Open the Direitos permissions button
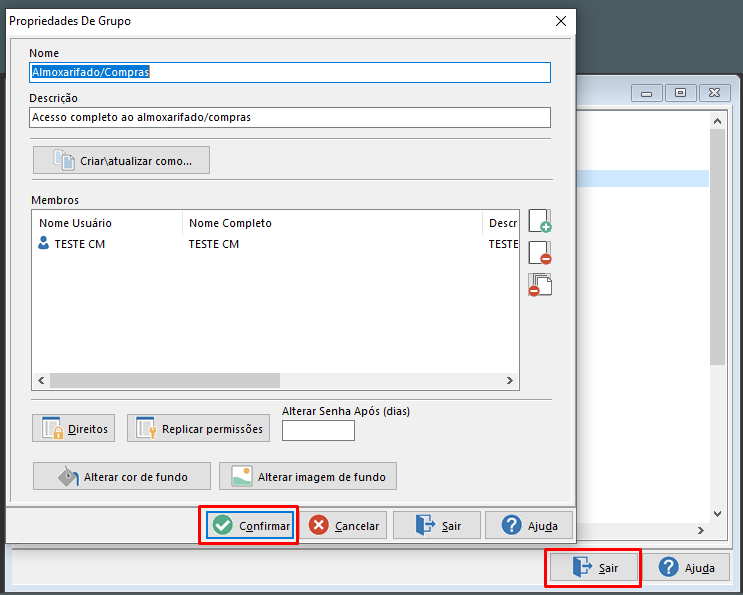Viewport: 743px width, 595px height. tap(73, 428)
